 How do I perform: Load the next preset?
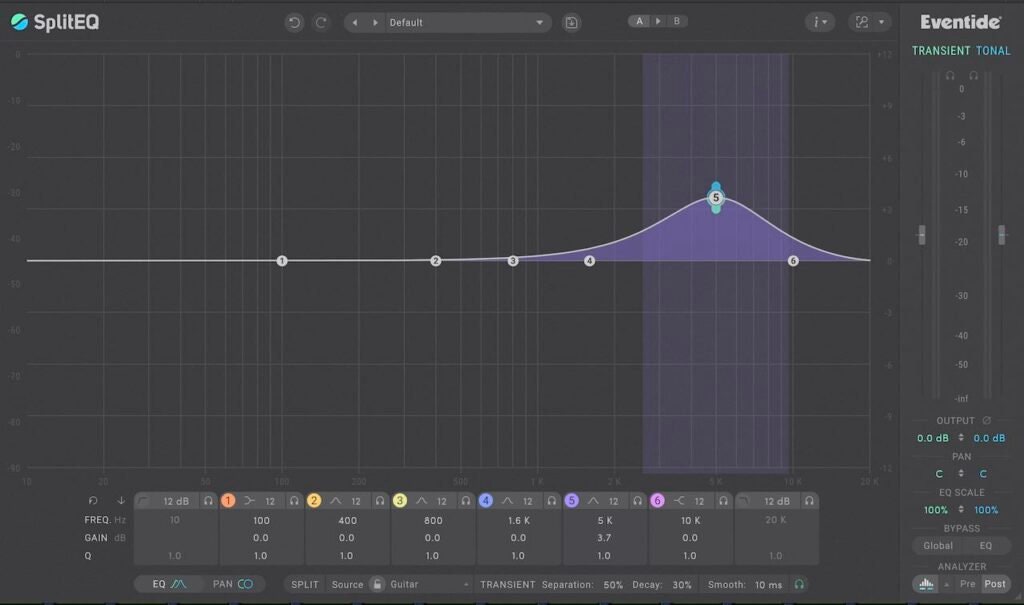375,22
